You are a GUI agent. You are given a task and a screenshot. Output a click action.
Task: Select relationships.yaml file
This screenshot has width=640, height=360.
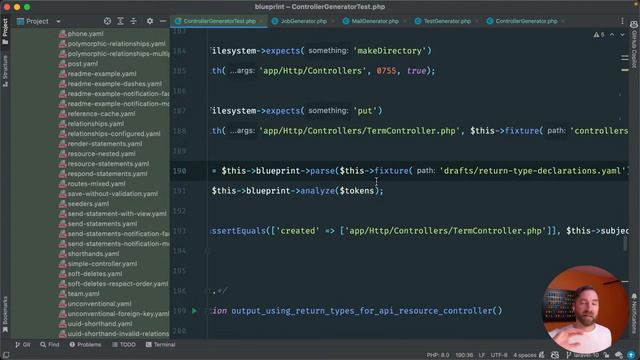[x=96, y=124]
